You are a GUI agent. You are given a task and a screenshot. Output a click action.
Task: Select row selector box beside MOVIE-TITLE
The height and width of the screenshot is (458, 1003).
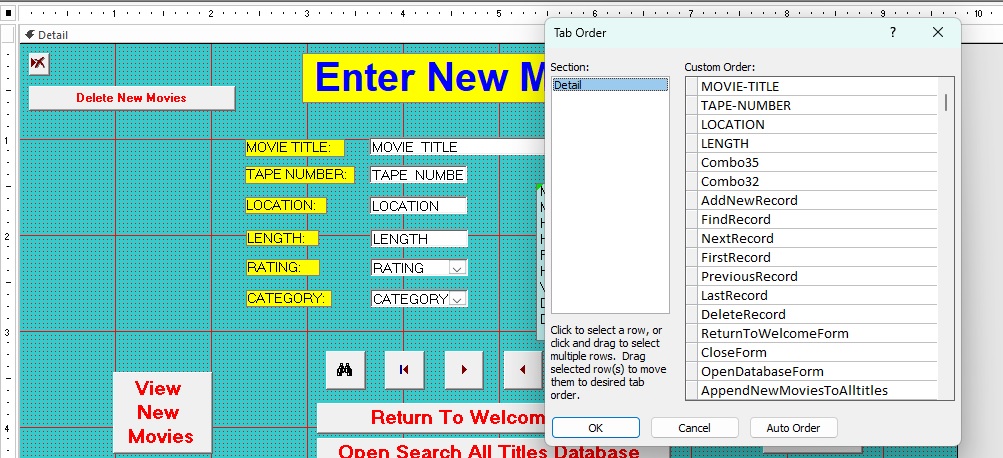pyautogui.click(x=691, y=86)
